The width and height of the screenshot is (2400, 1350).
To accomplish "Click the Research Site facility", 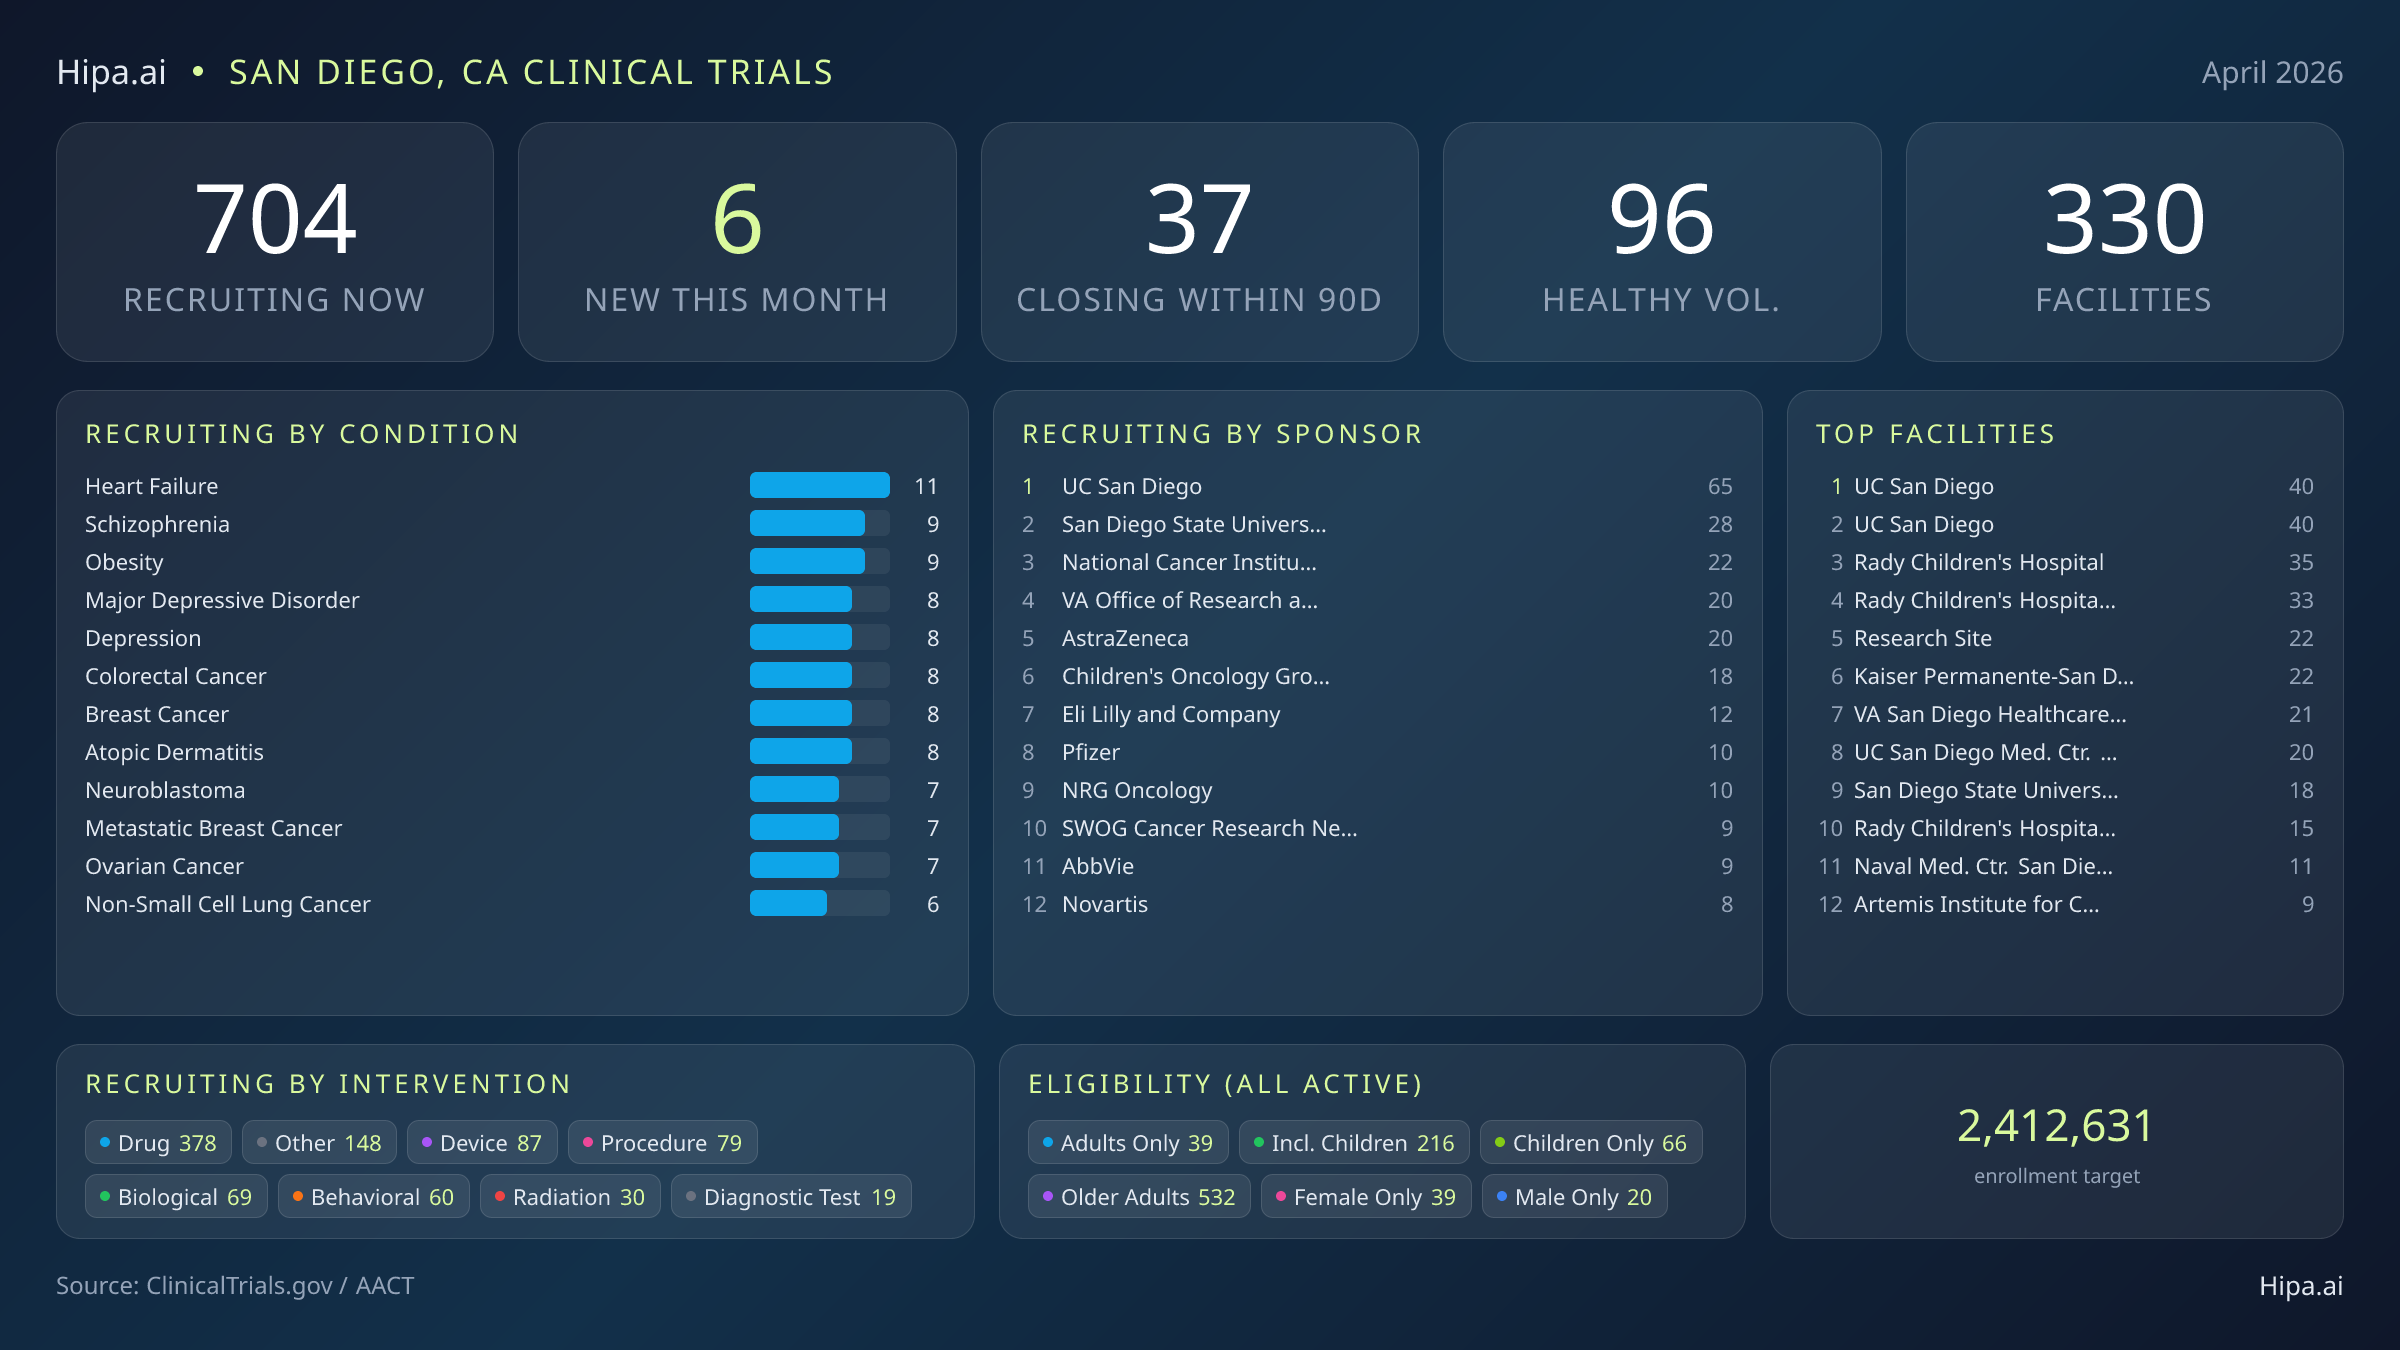I will point(2065,638).
